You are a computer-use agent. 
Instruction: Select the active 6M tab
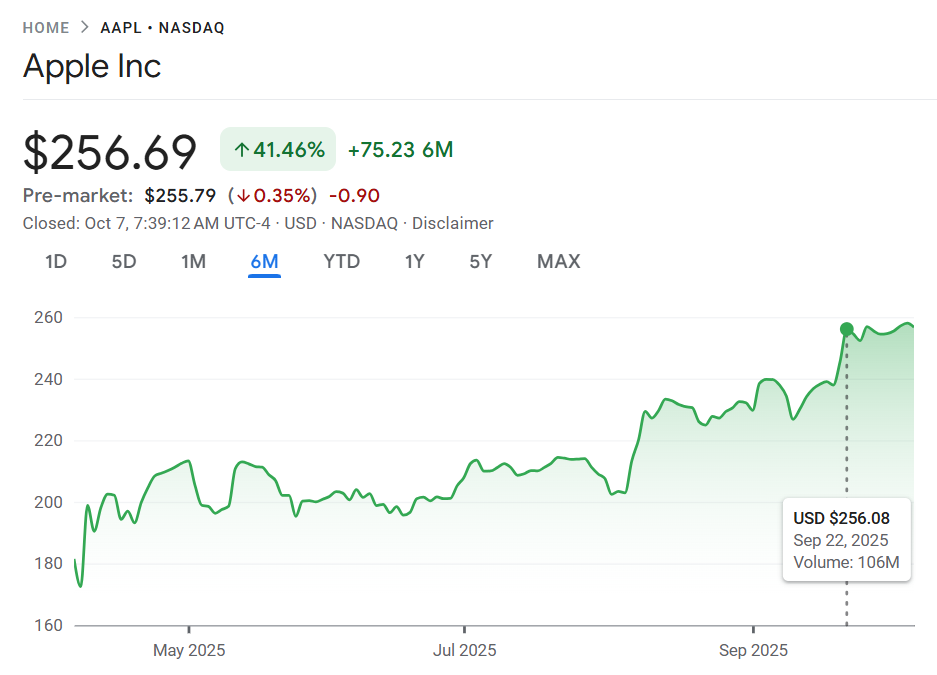[265, 262]
